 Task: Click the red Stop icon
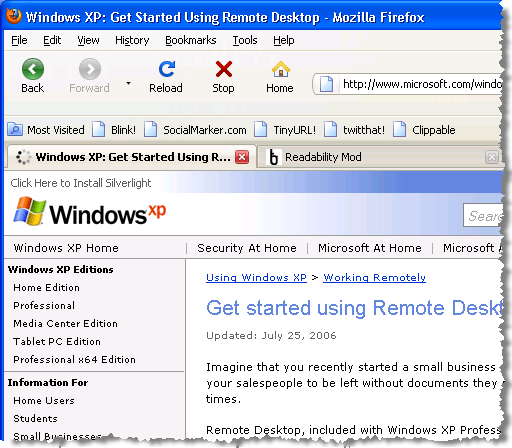tap(224, 69)
